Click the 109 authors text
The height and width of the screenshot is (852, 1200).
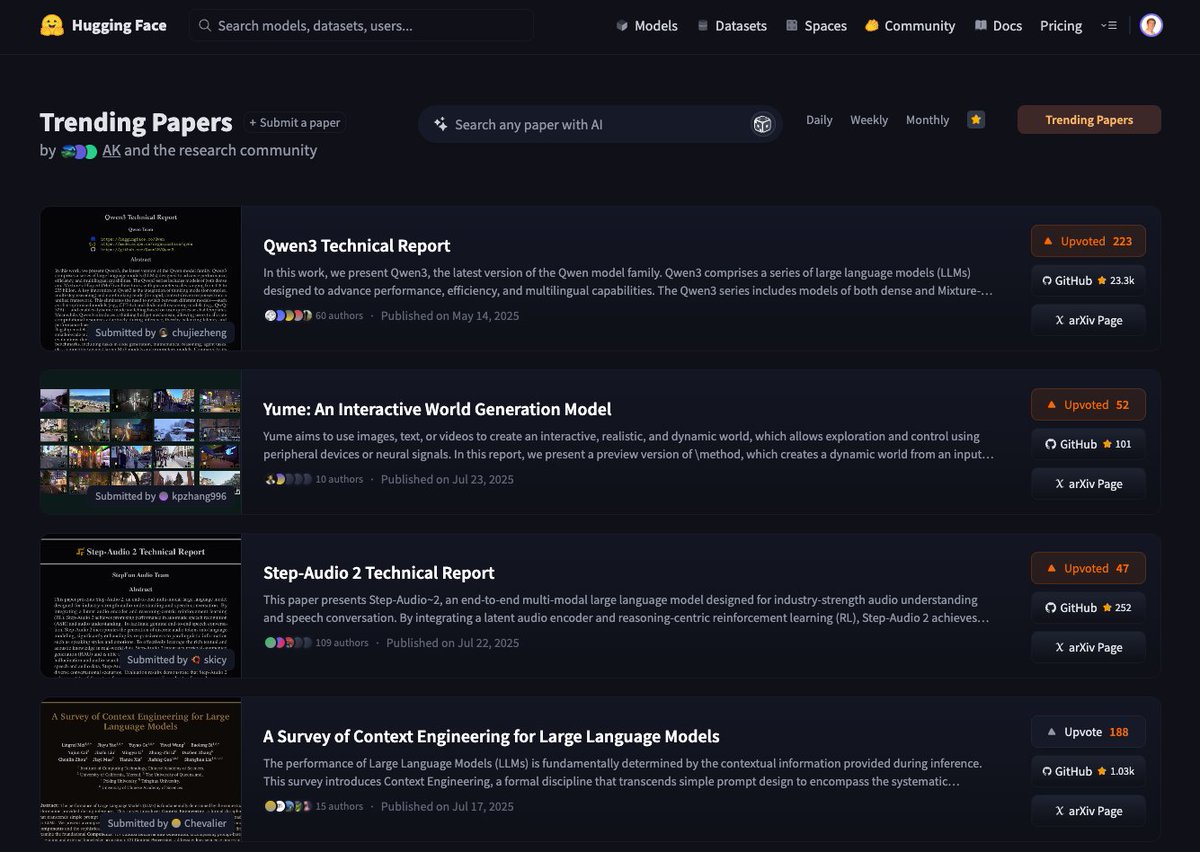pyautogui.click(x=342, y=643)
